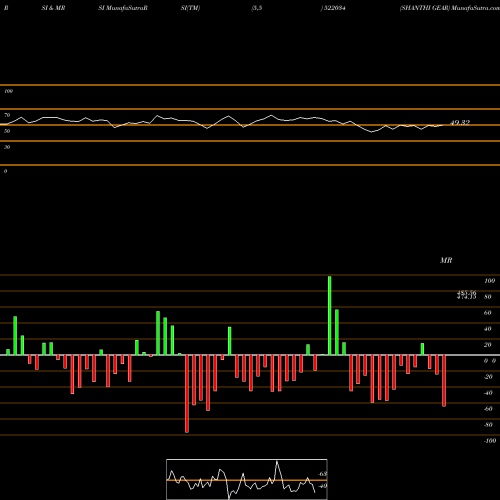Click the 50 level label on RSI axis

[x=7, y=131]
